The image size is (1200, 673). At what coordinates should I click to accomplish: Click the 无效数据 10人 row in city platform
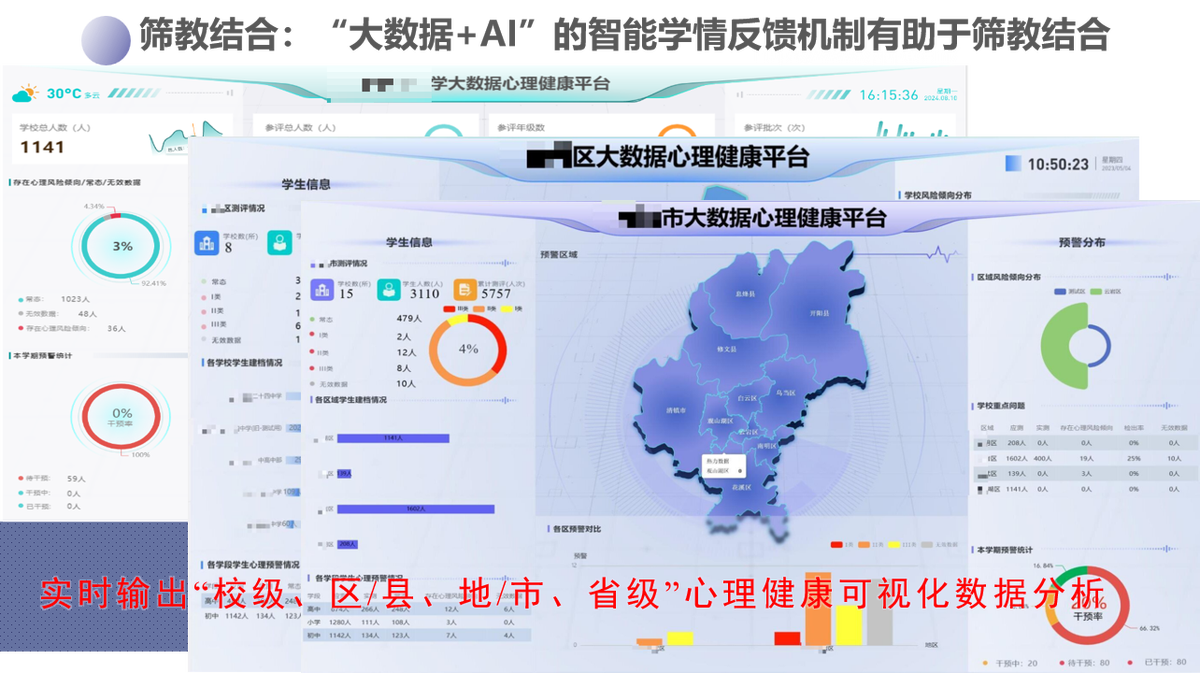tap(363, 384)
